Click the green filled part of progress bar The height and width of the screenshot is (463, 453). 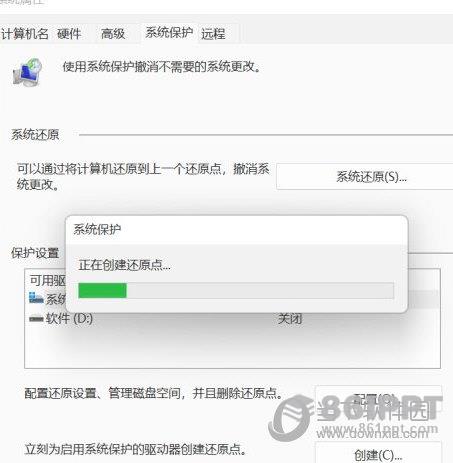click(x=102, y=290)
